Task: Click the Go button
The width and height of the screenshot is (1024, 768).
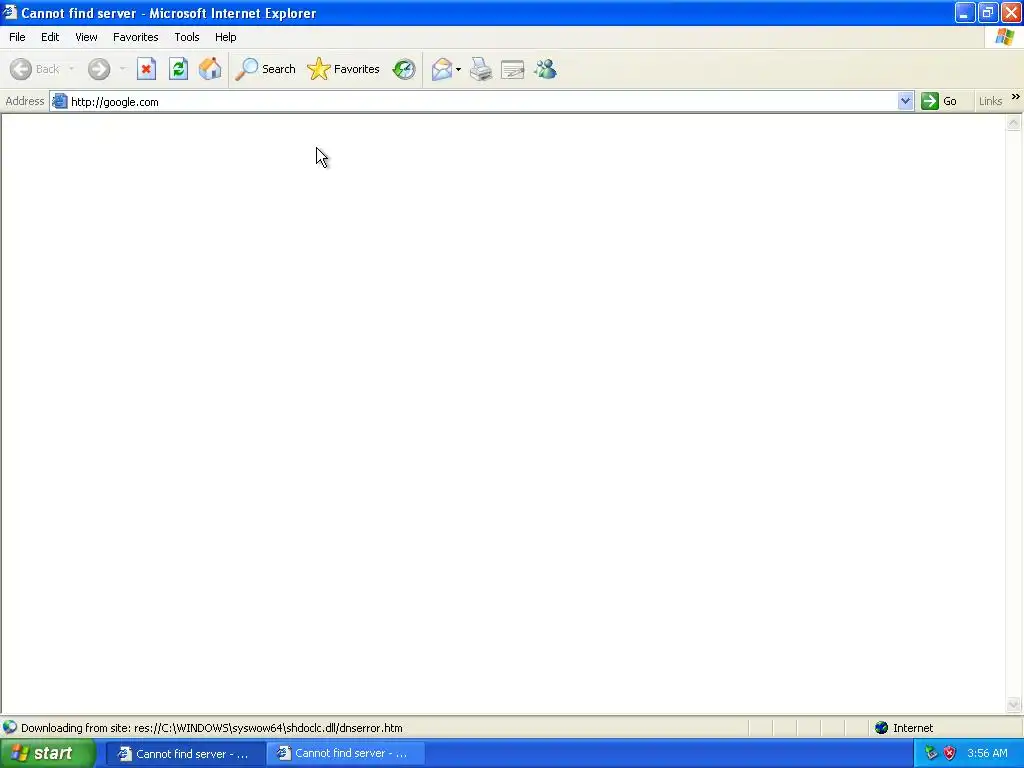Action: click(939, 101)
